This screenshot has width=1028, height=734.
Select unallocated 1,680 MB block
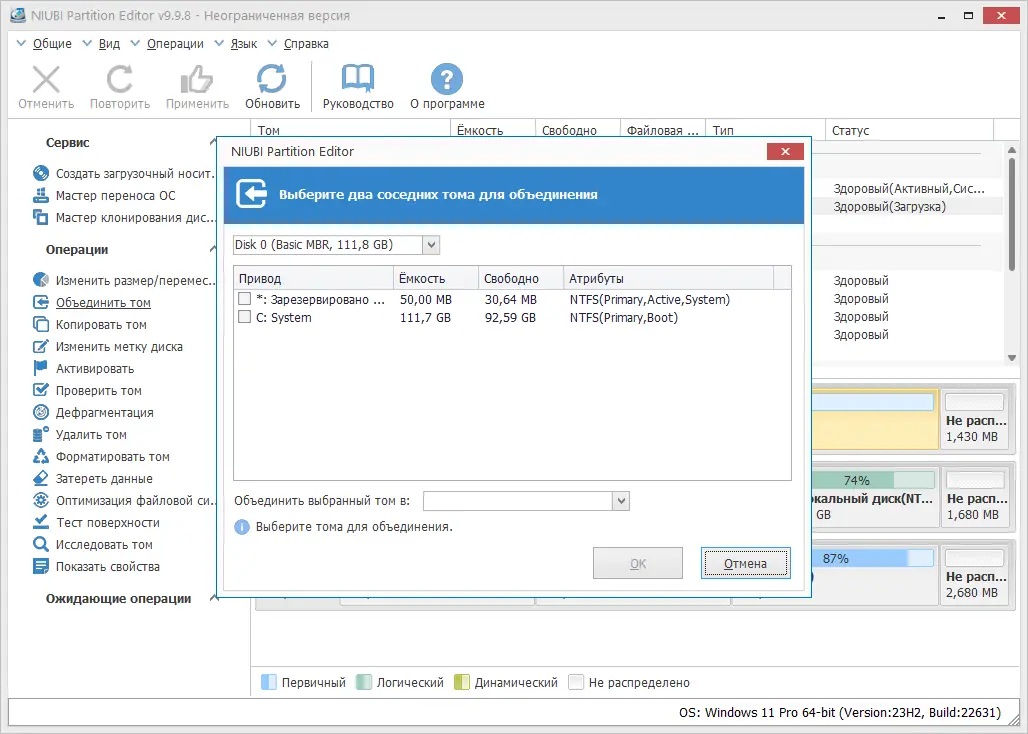click(x=974, y=497)
